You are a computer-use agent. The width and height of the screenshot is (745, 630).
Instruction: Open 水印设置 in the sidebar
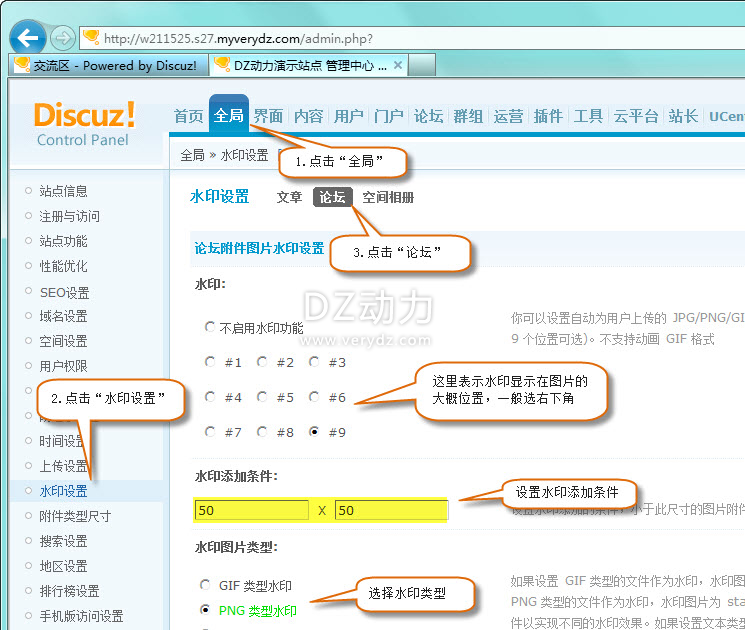63,491
